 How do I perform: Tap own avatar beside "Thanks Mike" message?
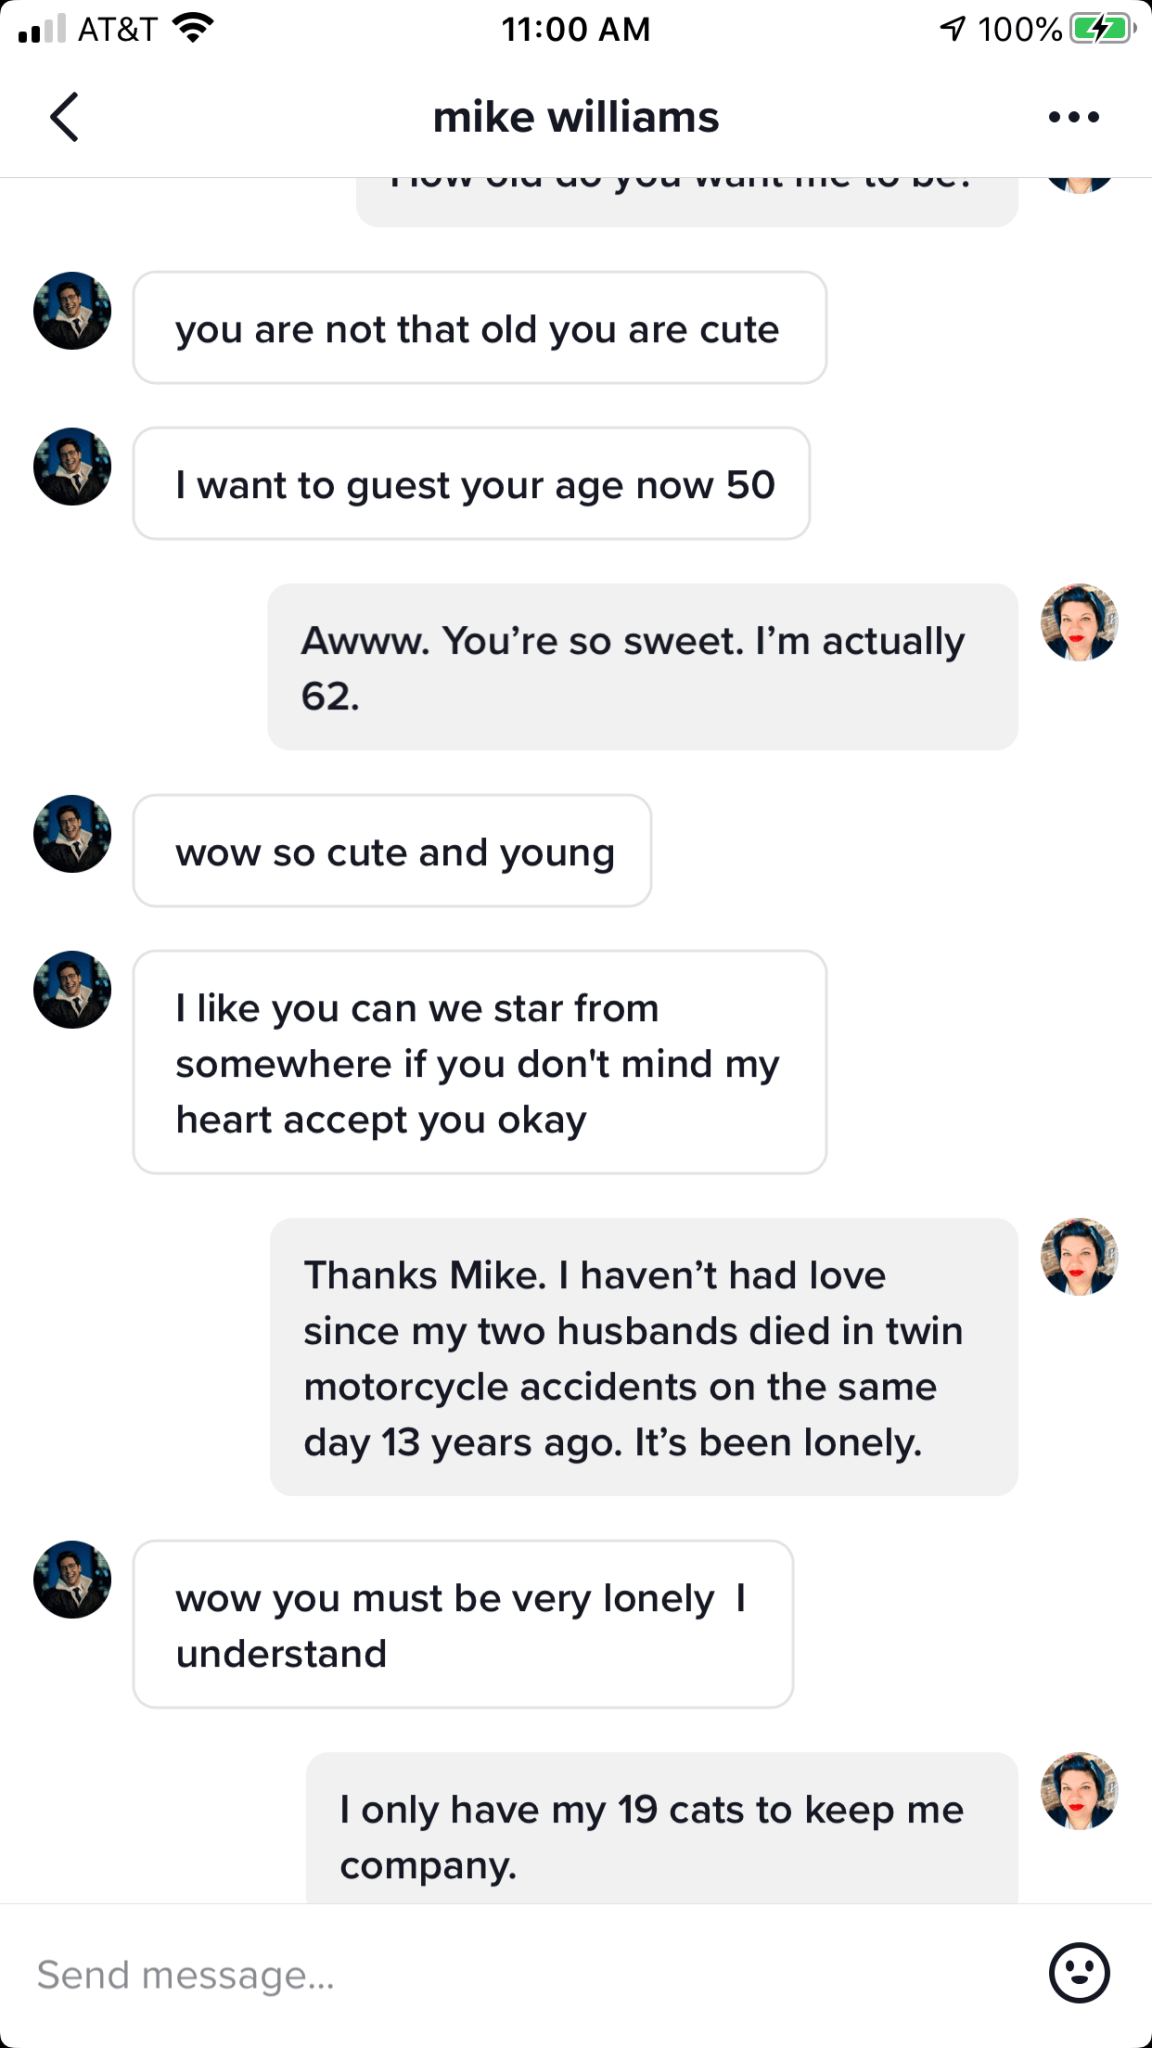click(1079, 1257)
